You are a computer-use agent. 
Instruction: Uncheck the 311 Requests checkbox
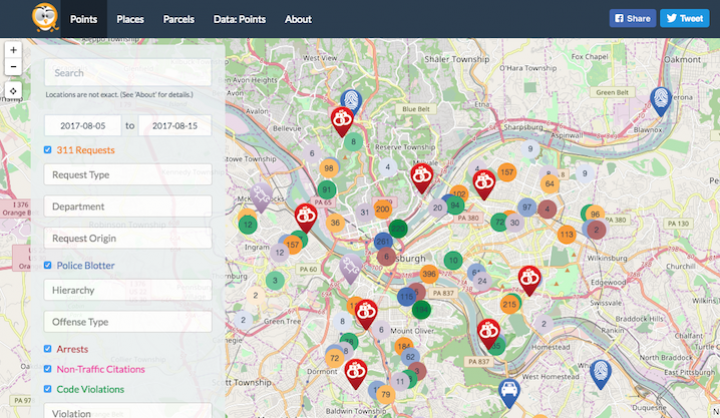pyautogui.click(x=48, y=150)
